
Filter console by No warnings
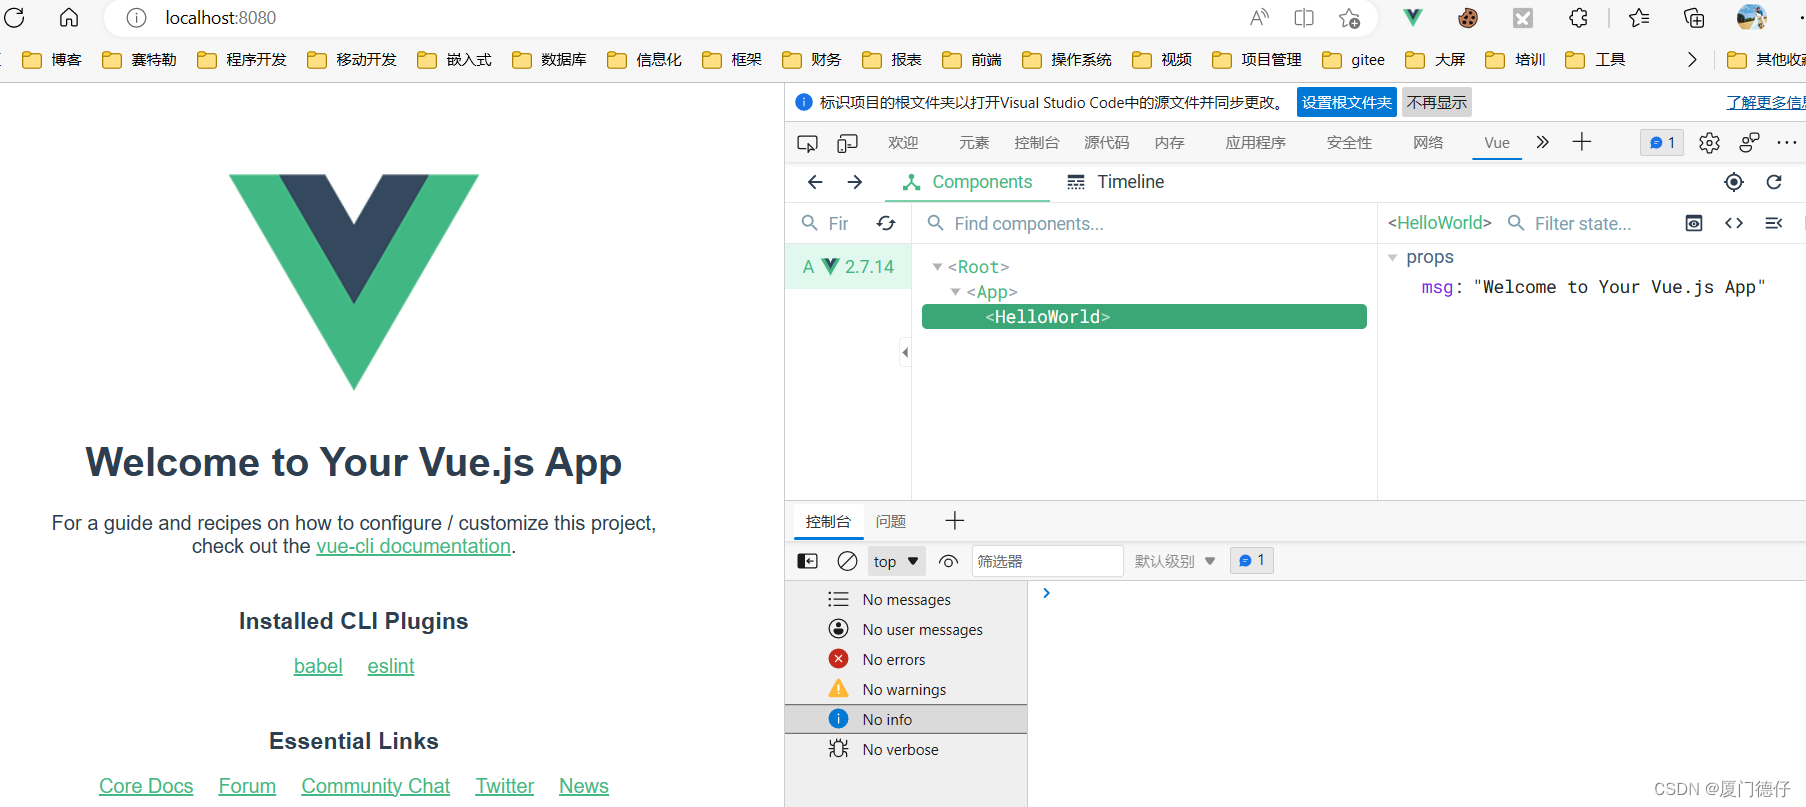906,690
